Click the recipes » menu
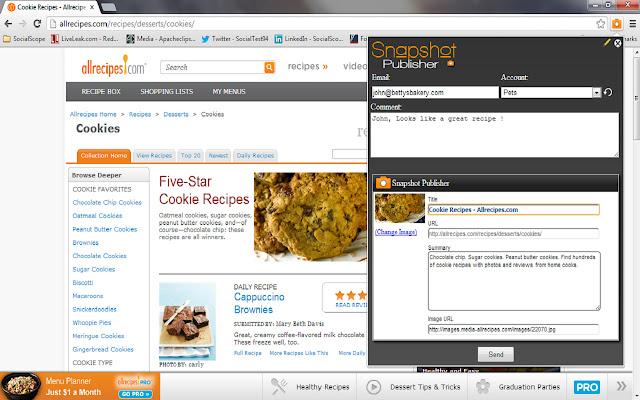640x400 pixels. (307, 66)
